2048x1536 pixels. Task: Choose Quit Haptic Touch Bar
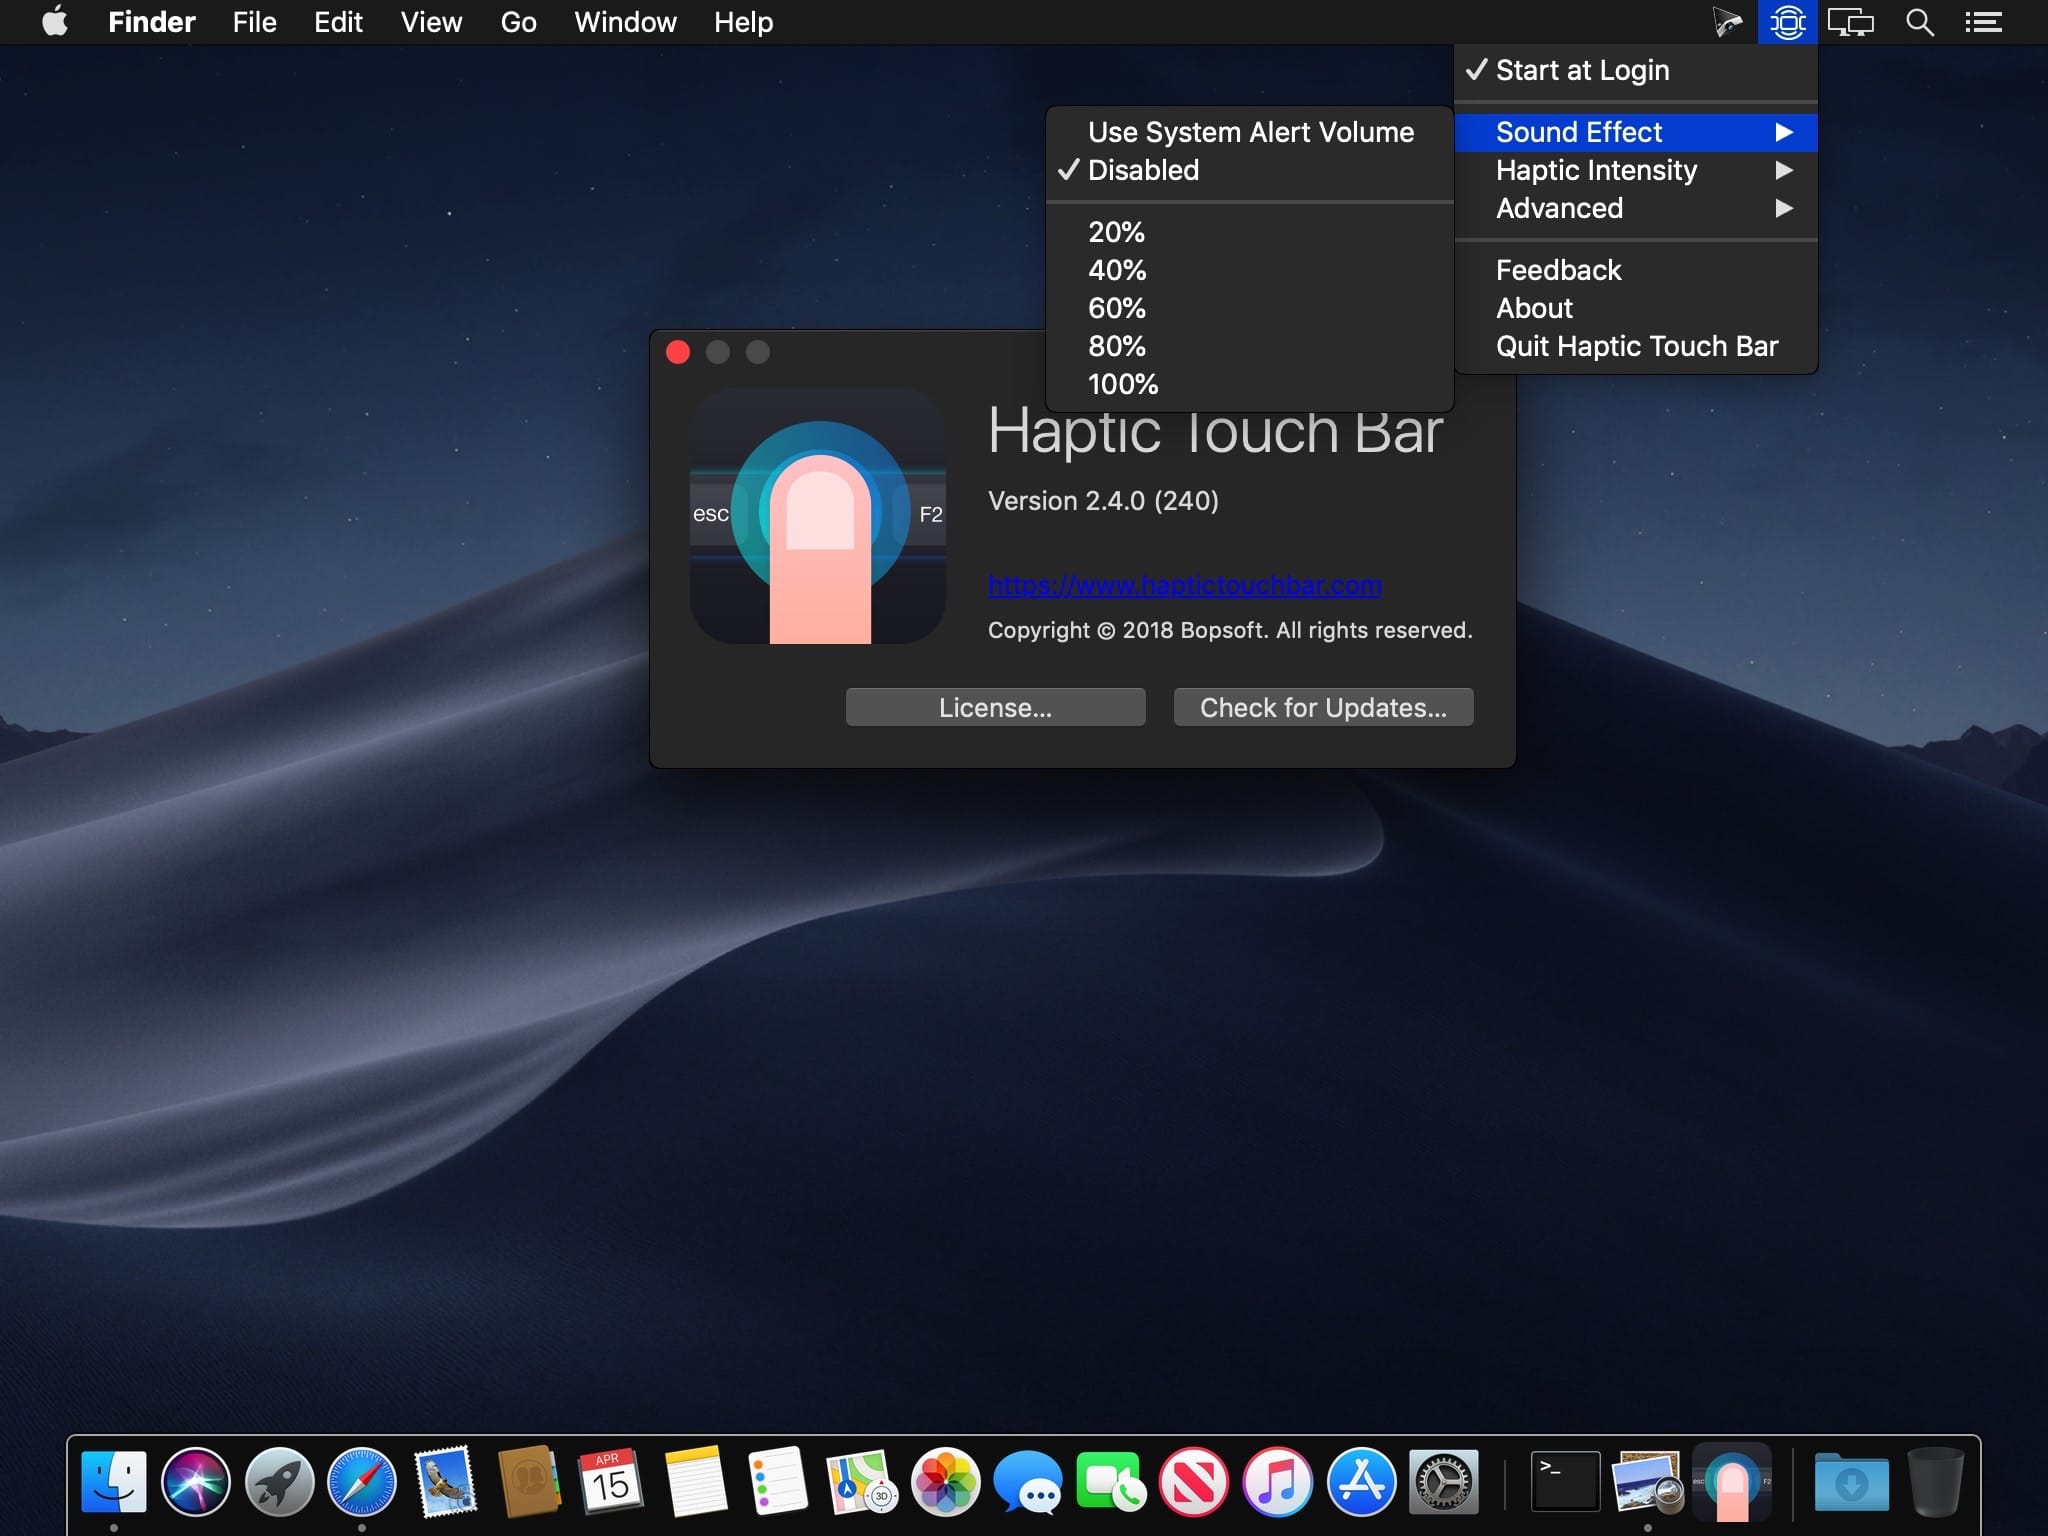coord(1636,346)
